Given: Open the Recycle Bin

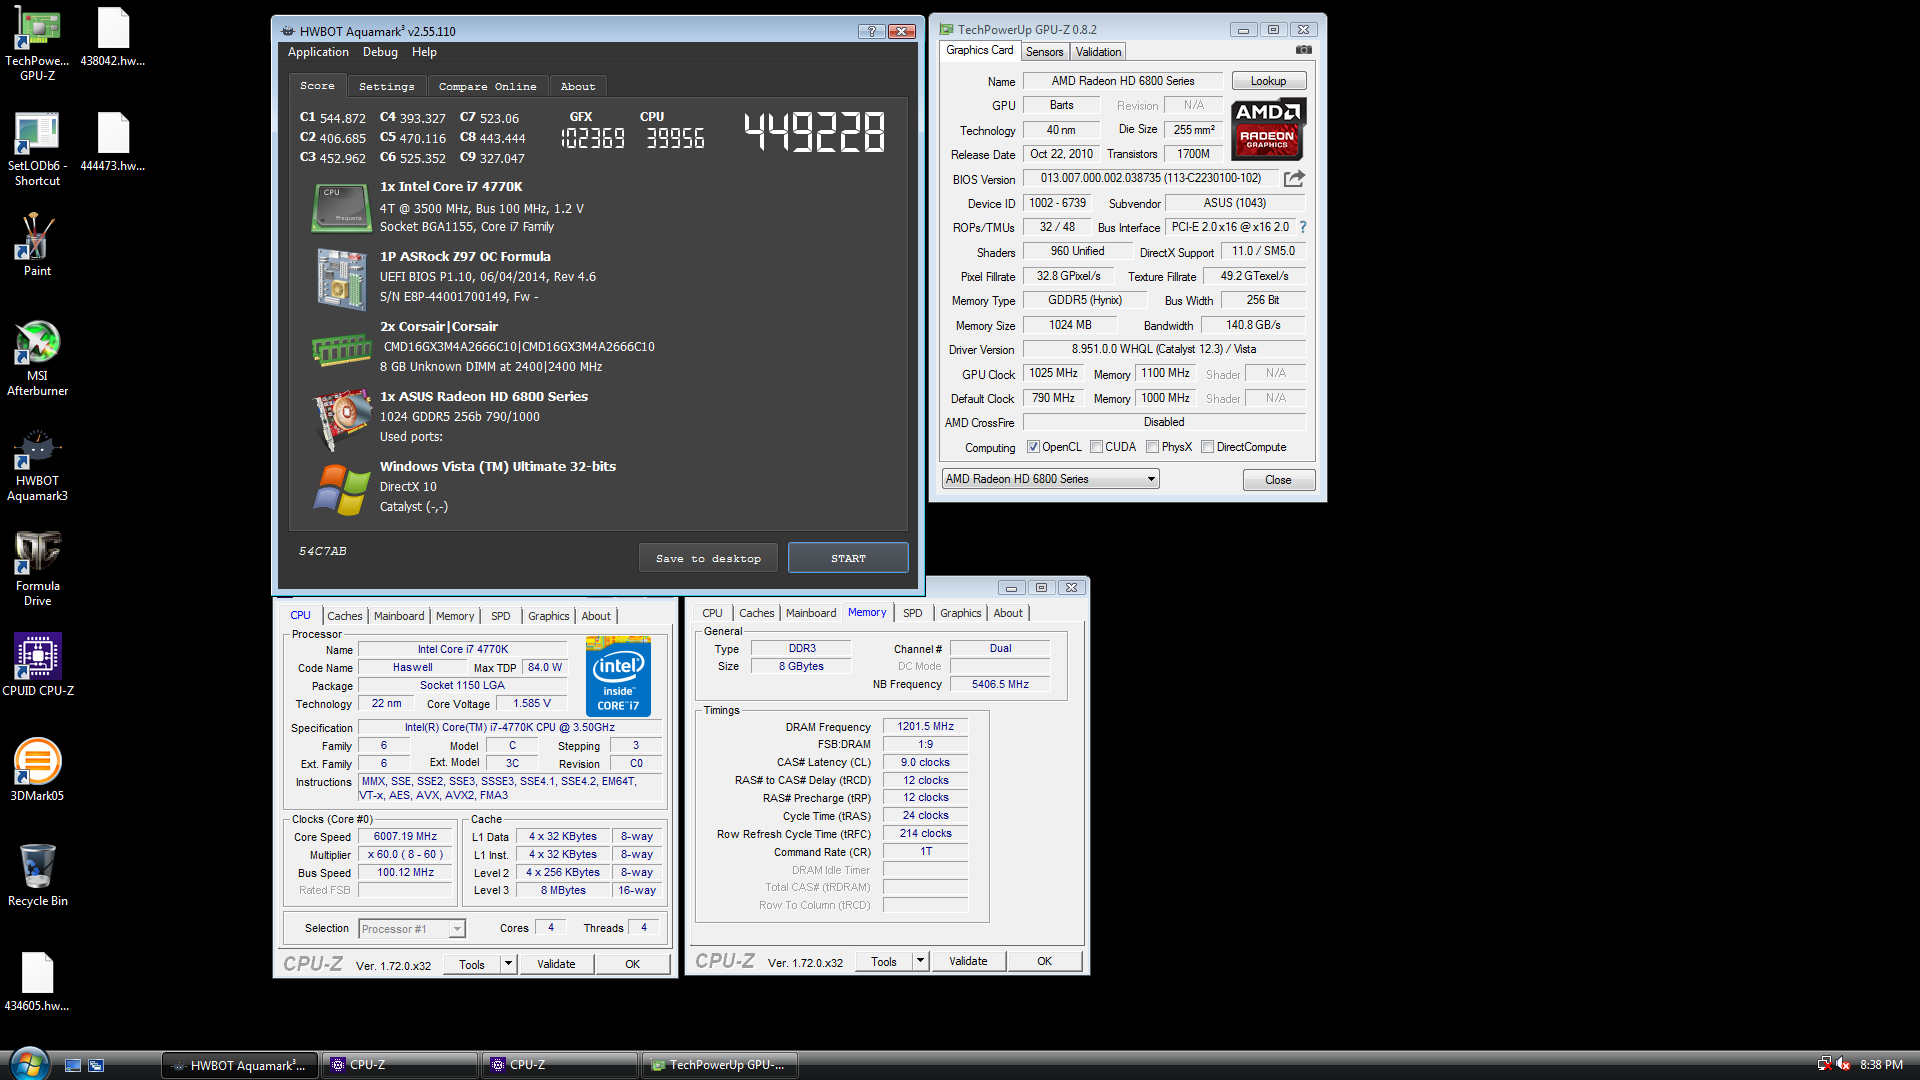Looking at the screenshot, I should point(37,875).
